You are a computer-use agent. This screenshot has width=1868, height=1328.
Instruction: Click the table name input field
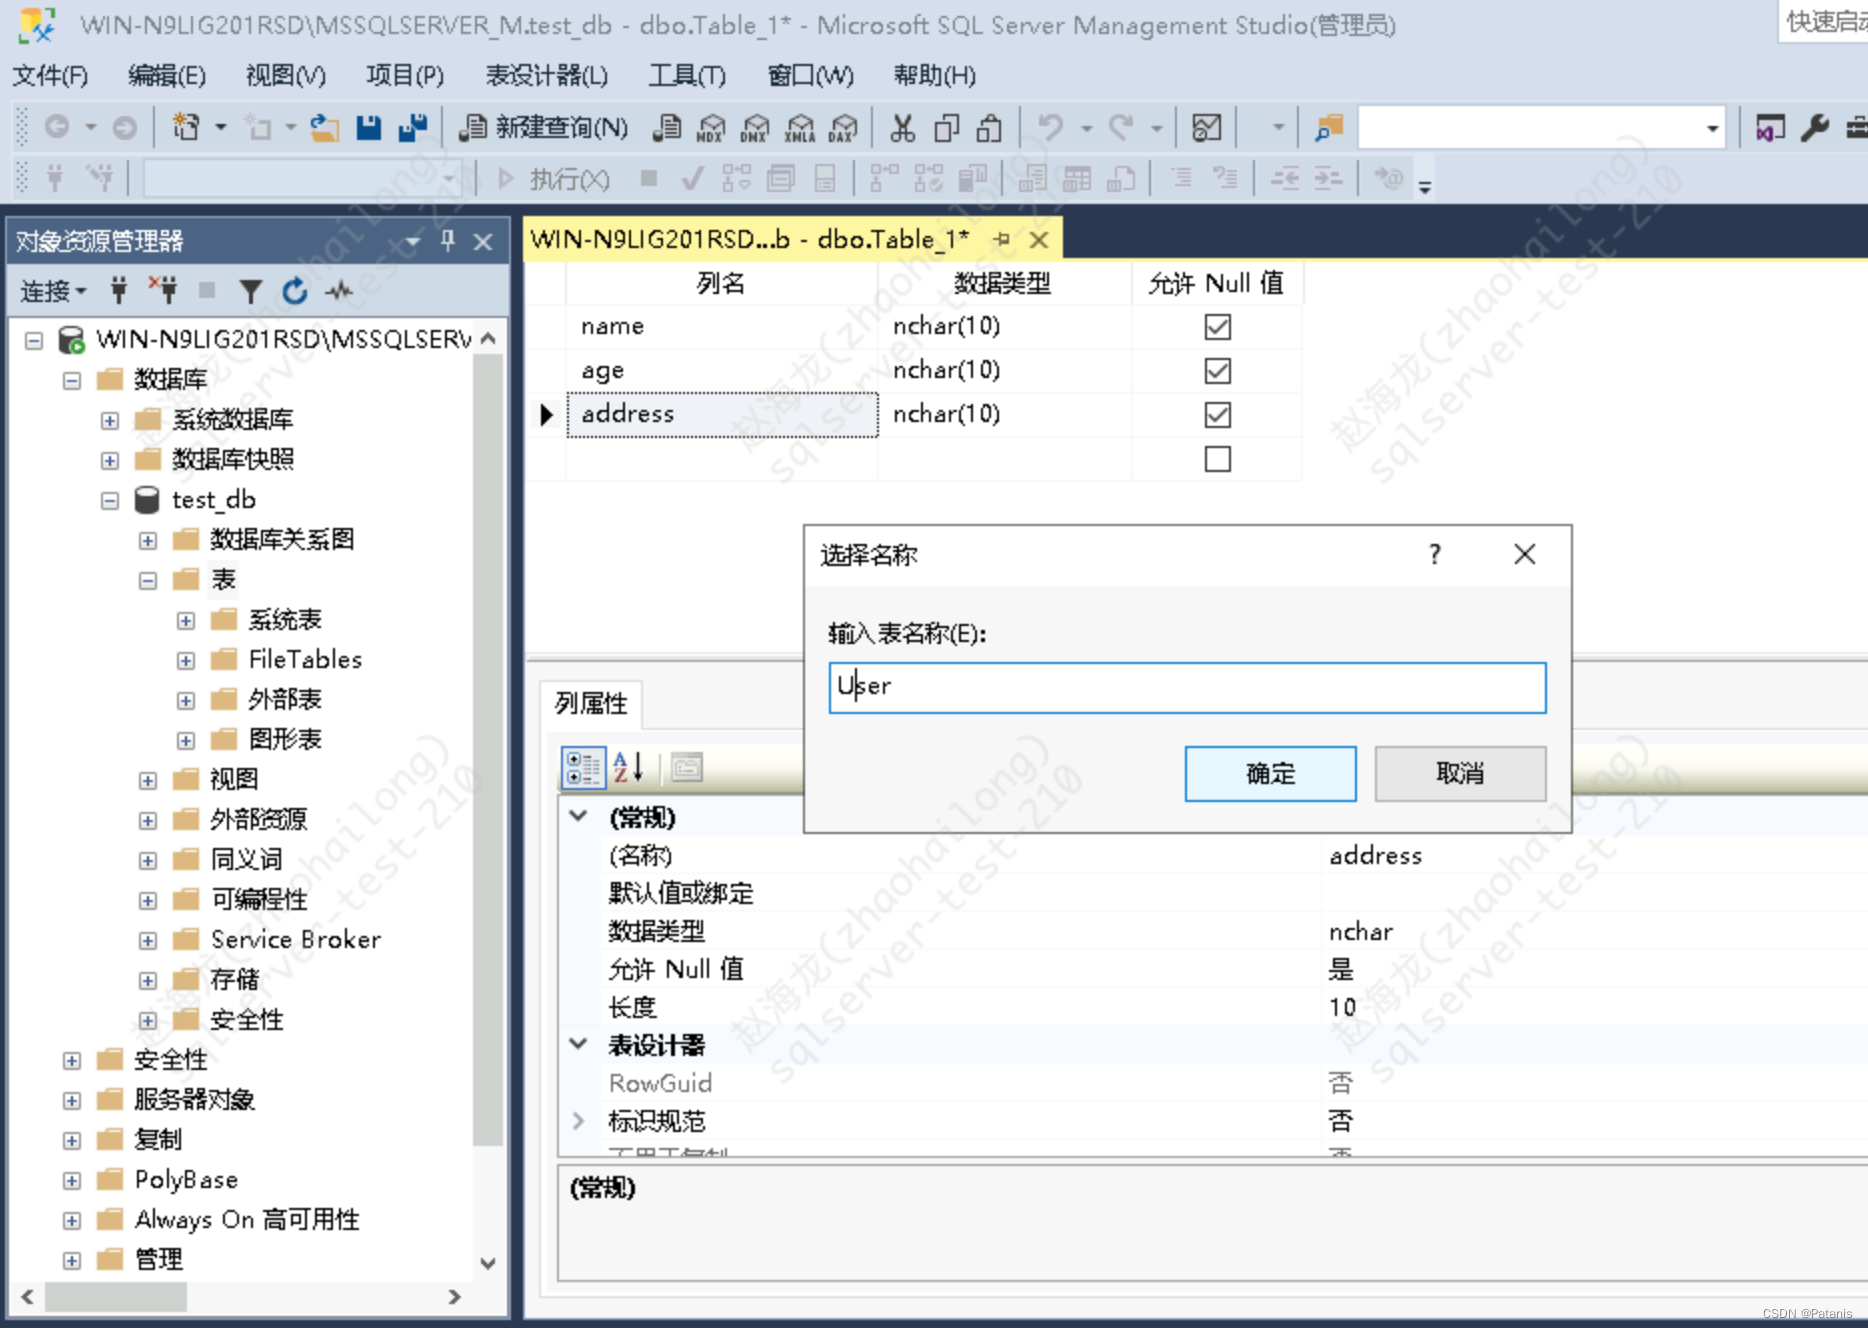tap(1187, 687)
